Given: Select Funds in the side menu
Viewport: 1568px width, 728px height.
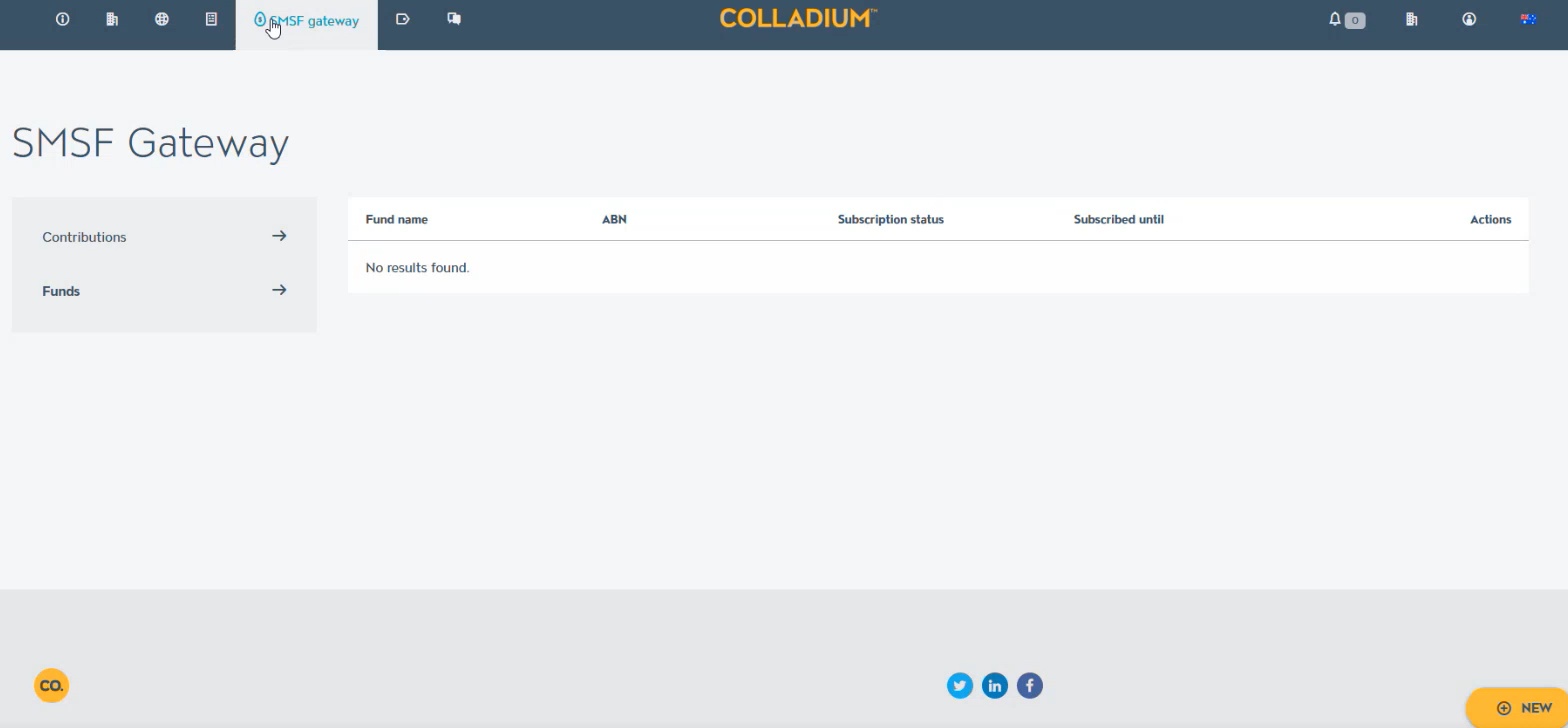Looking at the screenshot, I should coord(164,291).
